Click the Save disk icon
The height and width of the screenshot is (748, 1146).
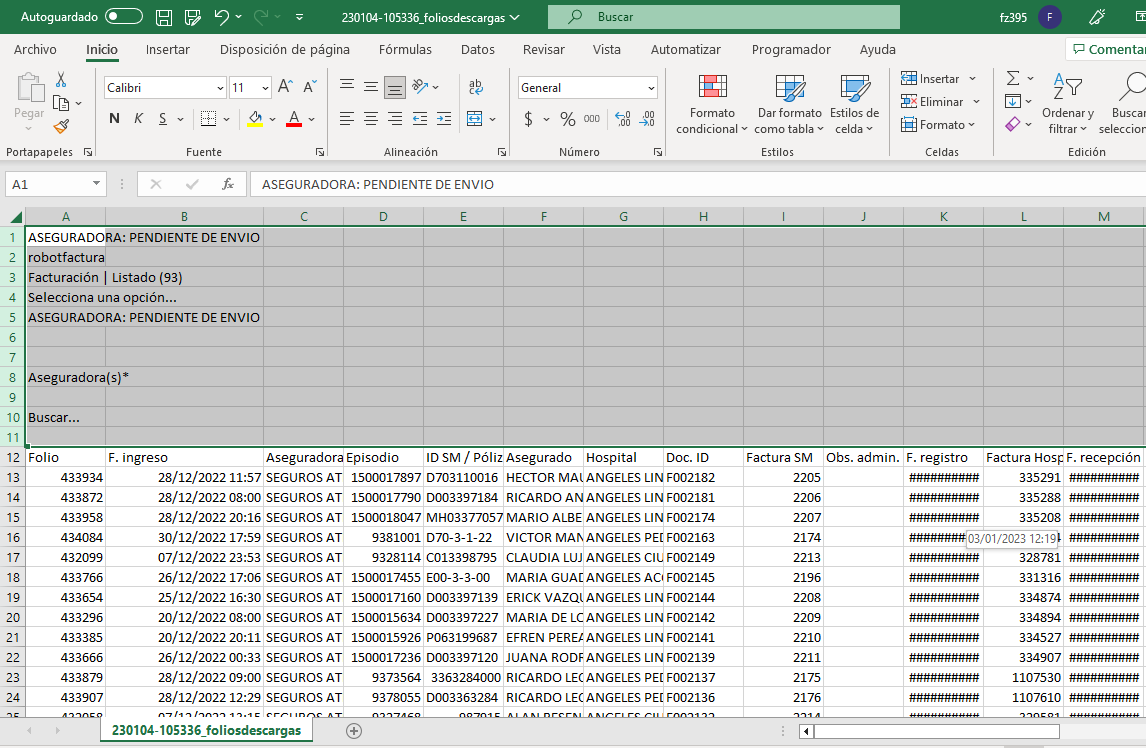(x=164, y=17)
